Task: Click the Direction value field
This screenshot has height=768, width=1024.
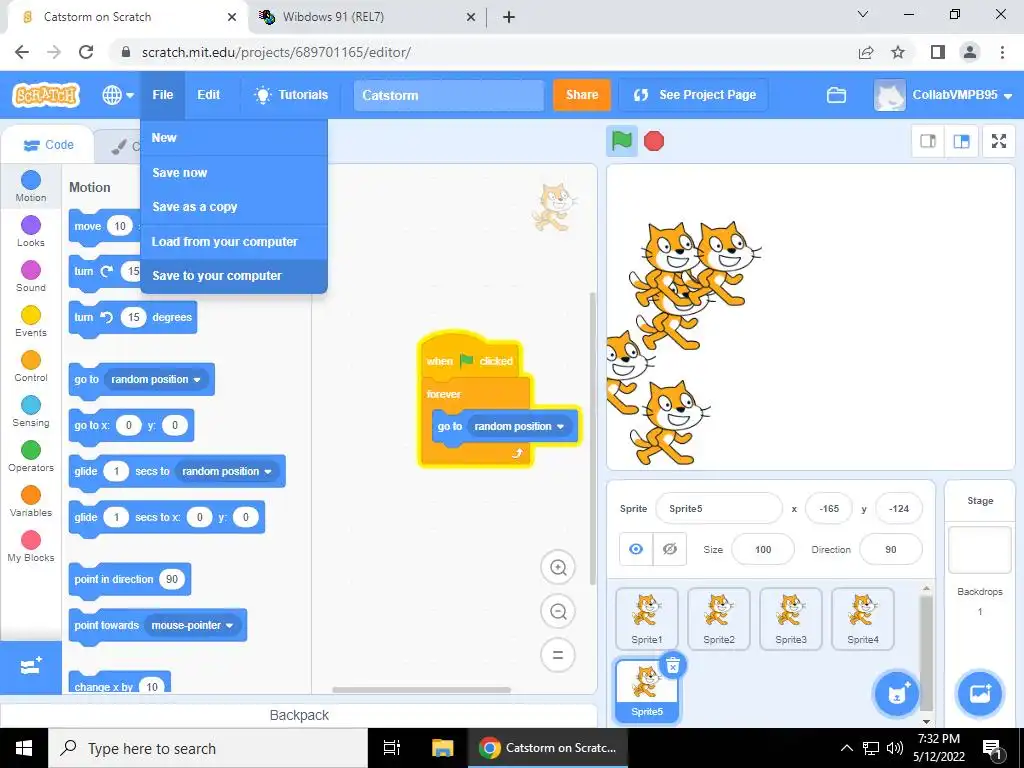Action: [x=891, y=550]
